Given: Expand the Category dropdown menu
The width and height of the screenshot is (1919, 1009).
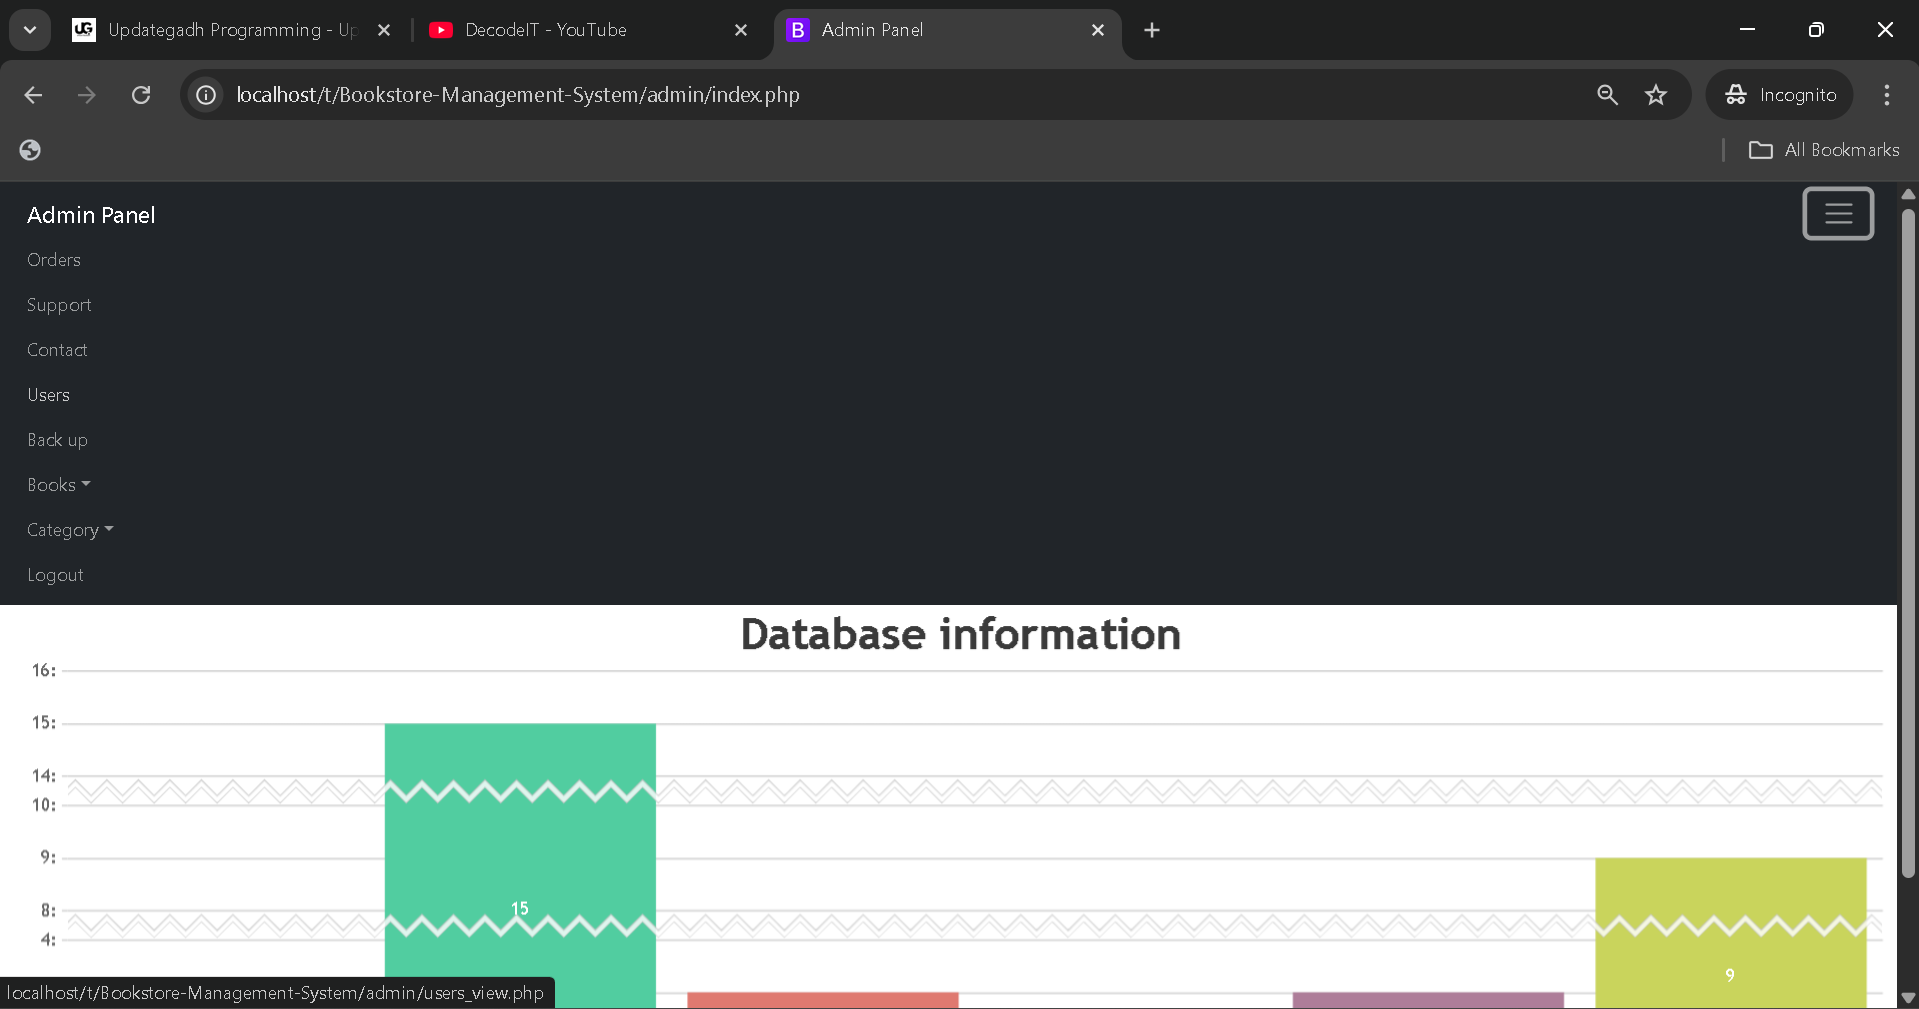Looking at the screenshot, I should pyautogui.click(x=70, y=530).
